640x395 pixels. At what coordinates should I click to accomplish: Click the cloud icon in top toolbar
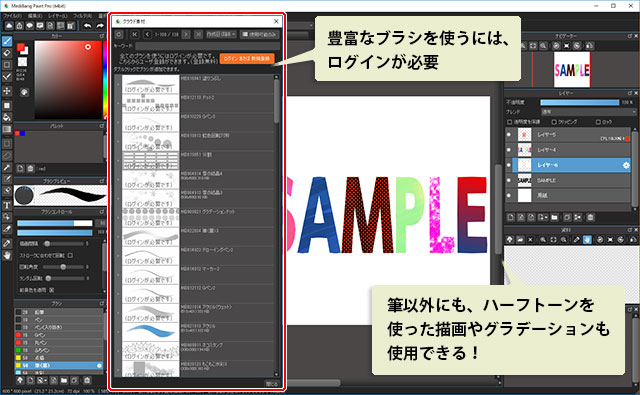coord(9,26)
